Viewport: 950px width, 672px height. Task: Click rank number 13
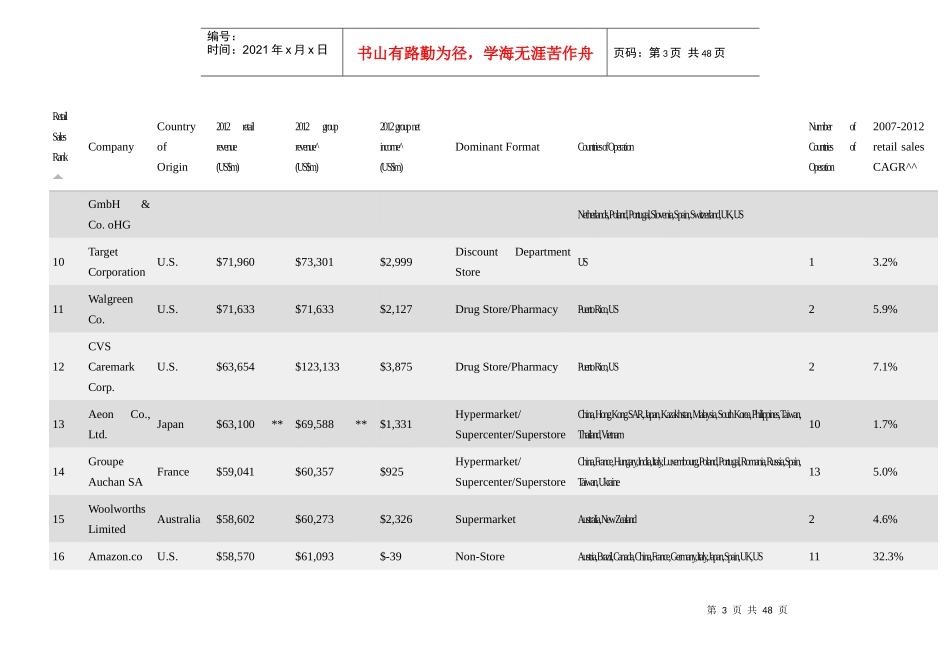tap(58, 424)
